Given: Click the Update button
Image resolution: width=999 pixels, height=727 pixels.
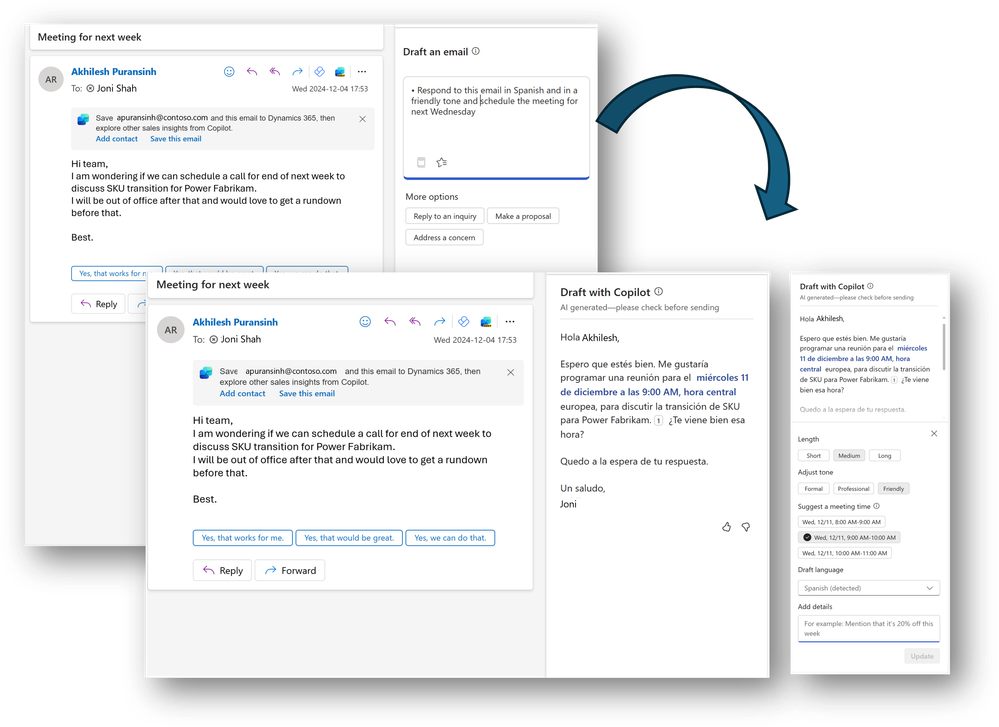Looking at the screenshot, I should click(921, 656).
